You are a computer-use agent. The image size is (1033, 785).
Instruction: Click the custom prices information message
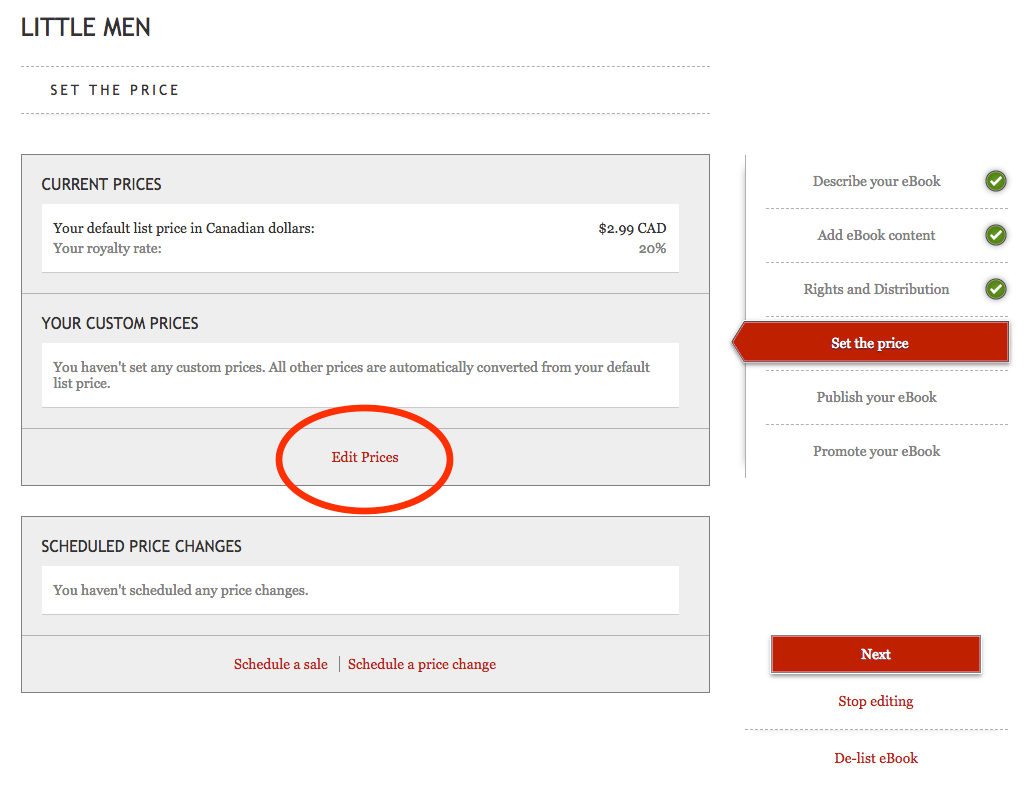(351, 375)
